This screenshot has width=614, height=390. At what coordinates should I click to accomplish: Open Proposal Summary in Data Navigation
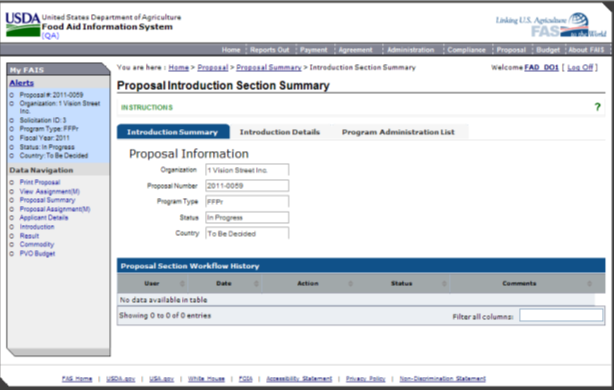tap(47, 200)
